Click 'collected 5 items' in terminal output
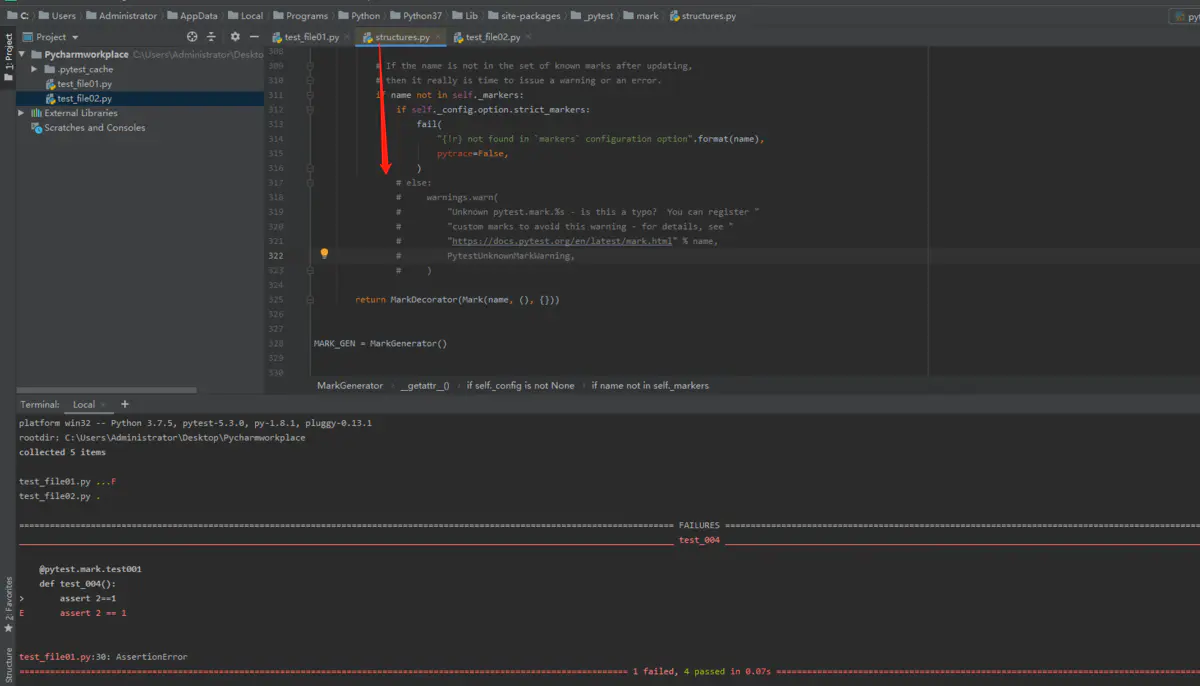This screenshot has width=1200, height=686. [61, 452]
